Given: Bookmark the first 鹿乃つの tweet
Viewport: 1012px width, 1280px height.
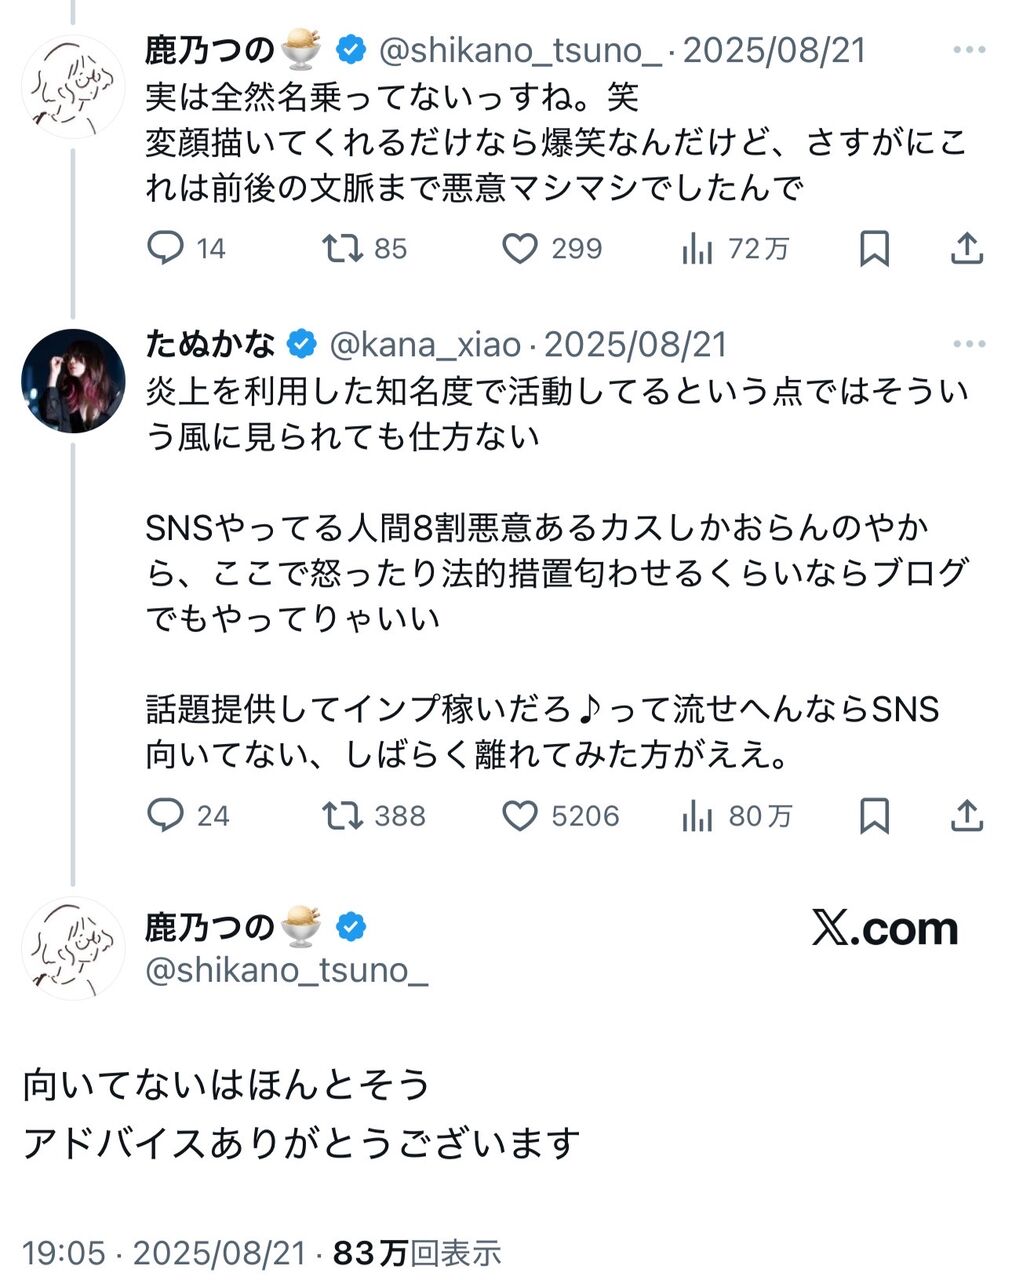Looking at the screenshot, I should 874,249.
